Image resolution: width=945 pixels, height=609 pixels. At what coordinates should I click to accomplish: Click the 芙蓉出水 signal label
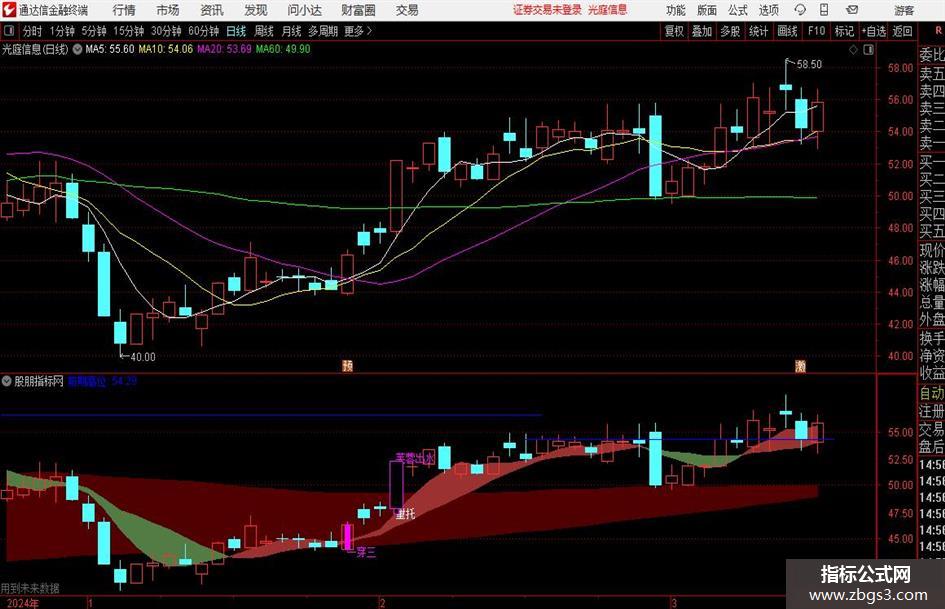coord(415,458)
